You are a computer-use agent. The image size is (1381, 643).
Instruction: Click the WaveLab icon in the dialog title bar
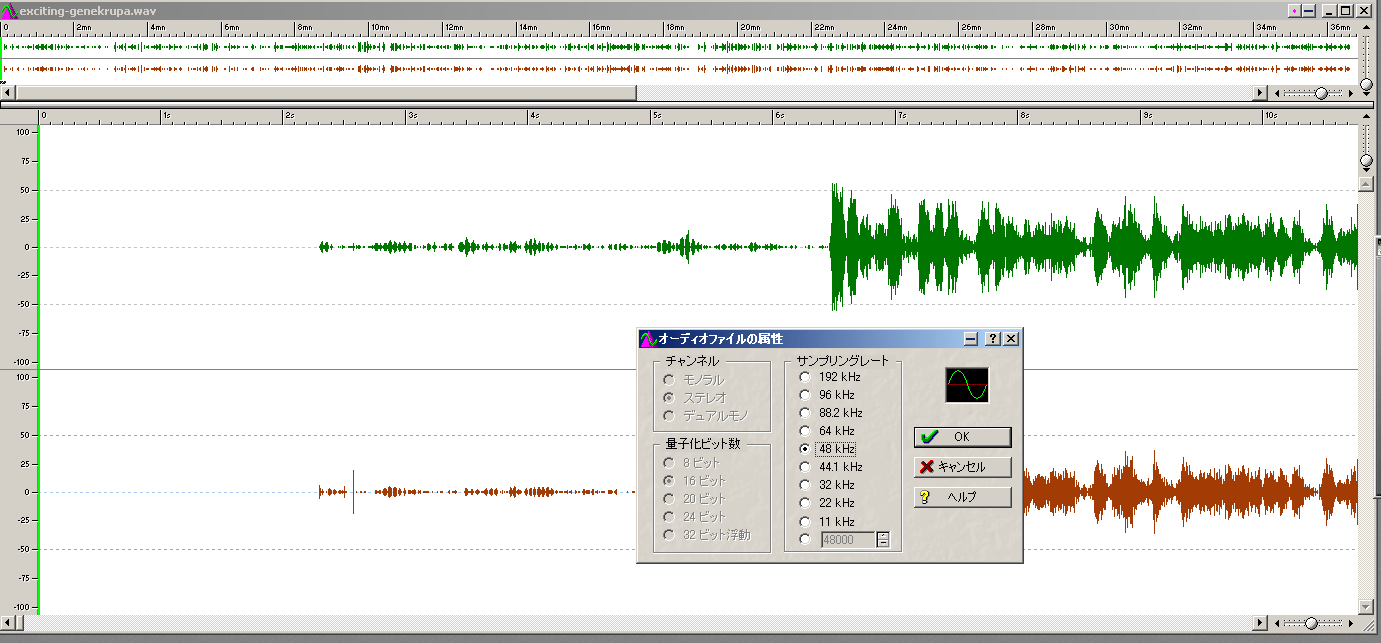[647, 339]
